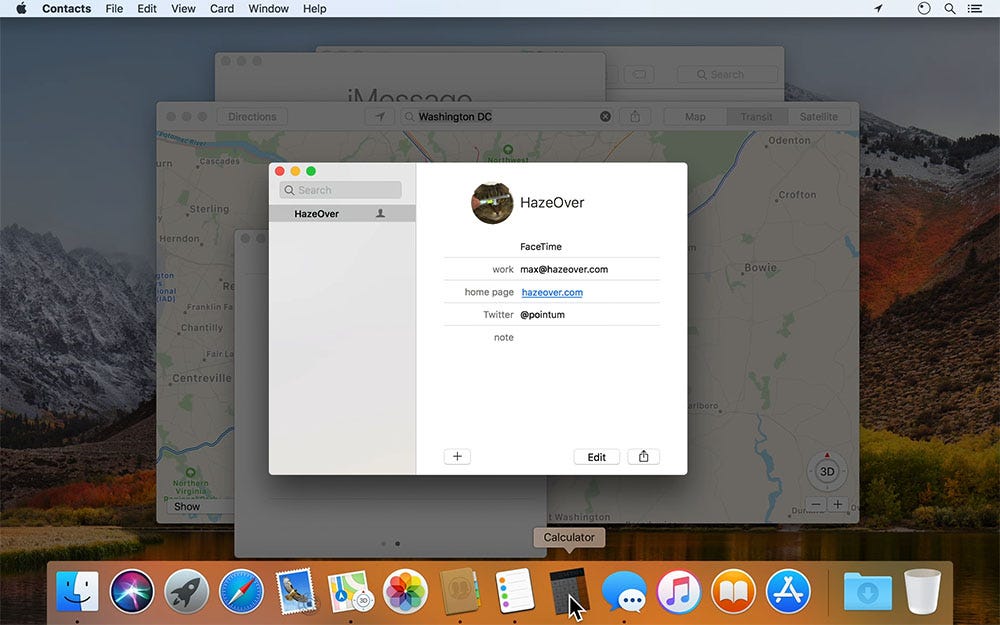Click Bowie label on the map
This screenshot has width=1000, height=625.
[760, 268]
